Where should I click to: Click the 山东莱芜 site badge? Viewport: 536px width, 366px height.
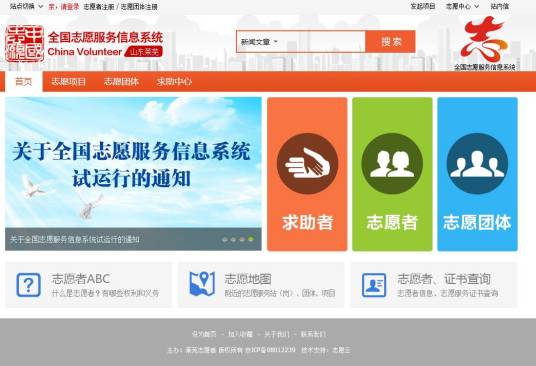tap(143, 52)
